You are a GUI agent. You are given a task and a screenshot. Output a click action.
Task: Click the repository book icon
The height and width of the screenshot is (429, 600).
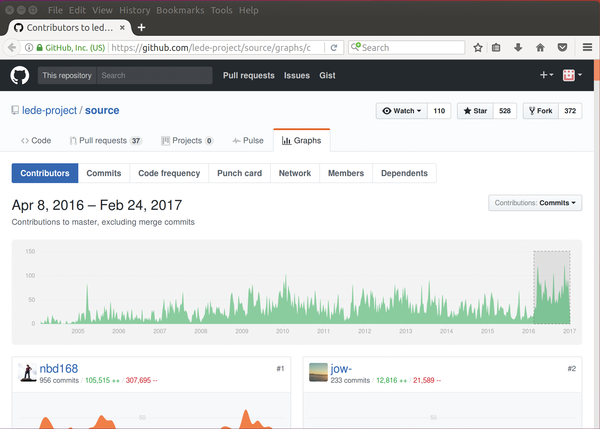15,111
